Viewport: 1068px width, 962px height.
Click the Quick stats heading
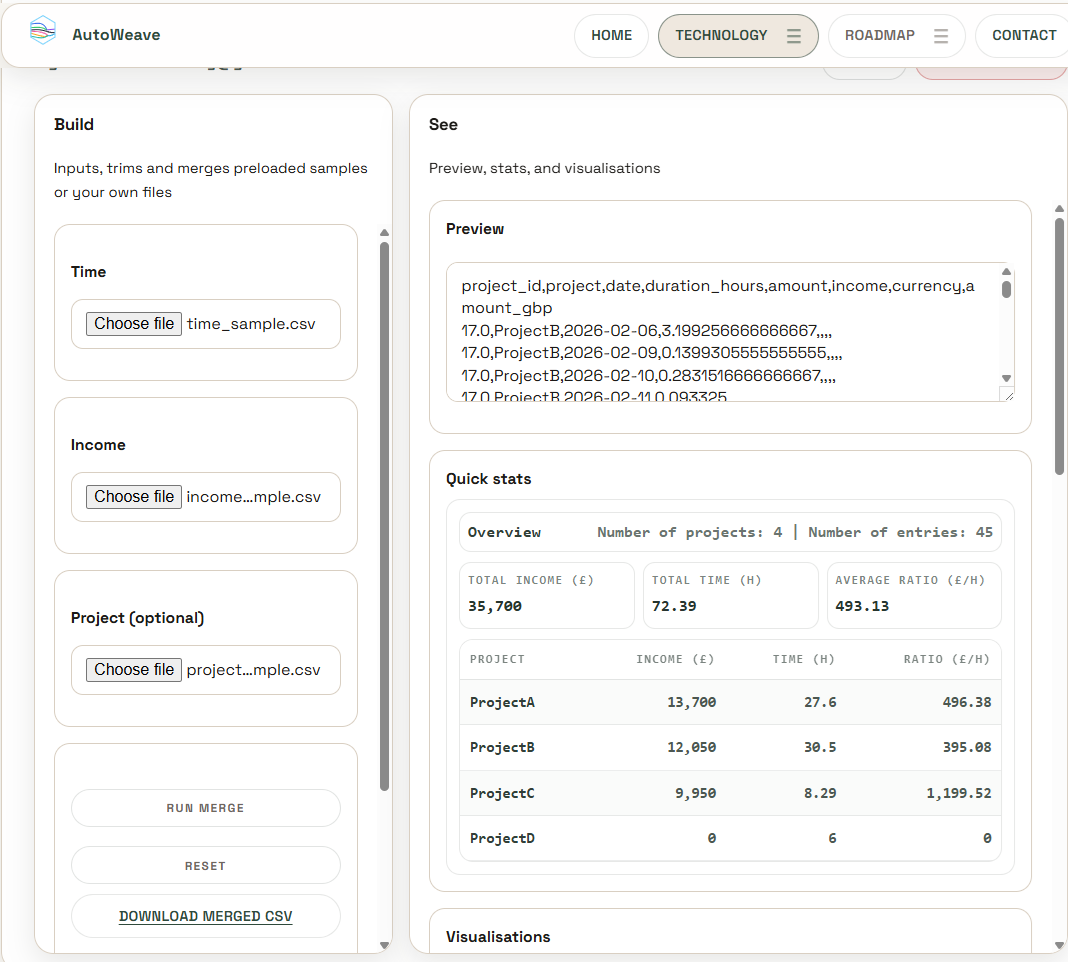point(488,479)
